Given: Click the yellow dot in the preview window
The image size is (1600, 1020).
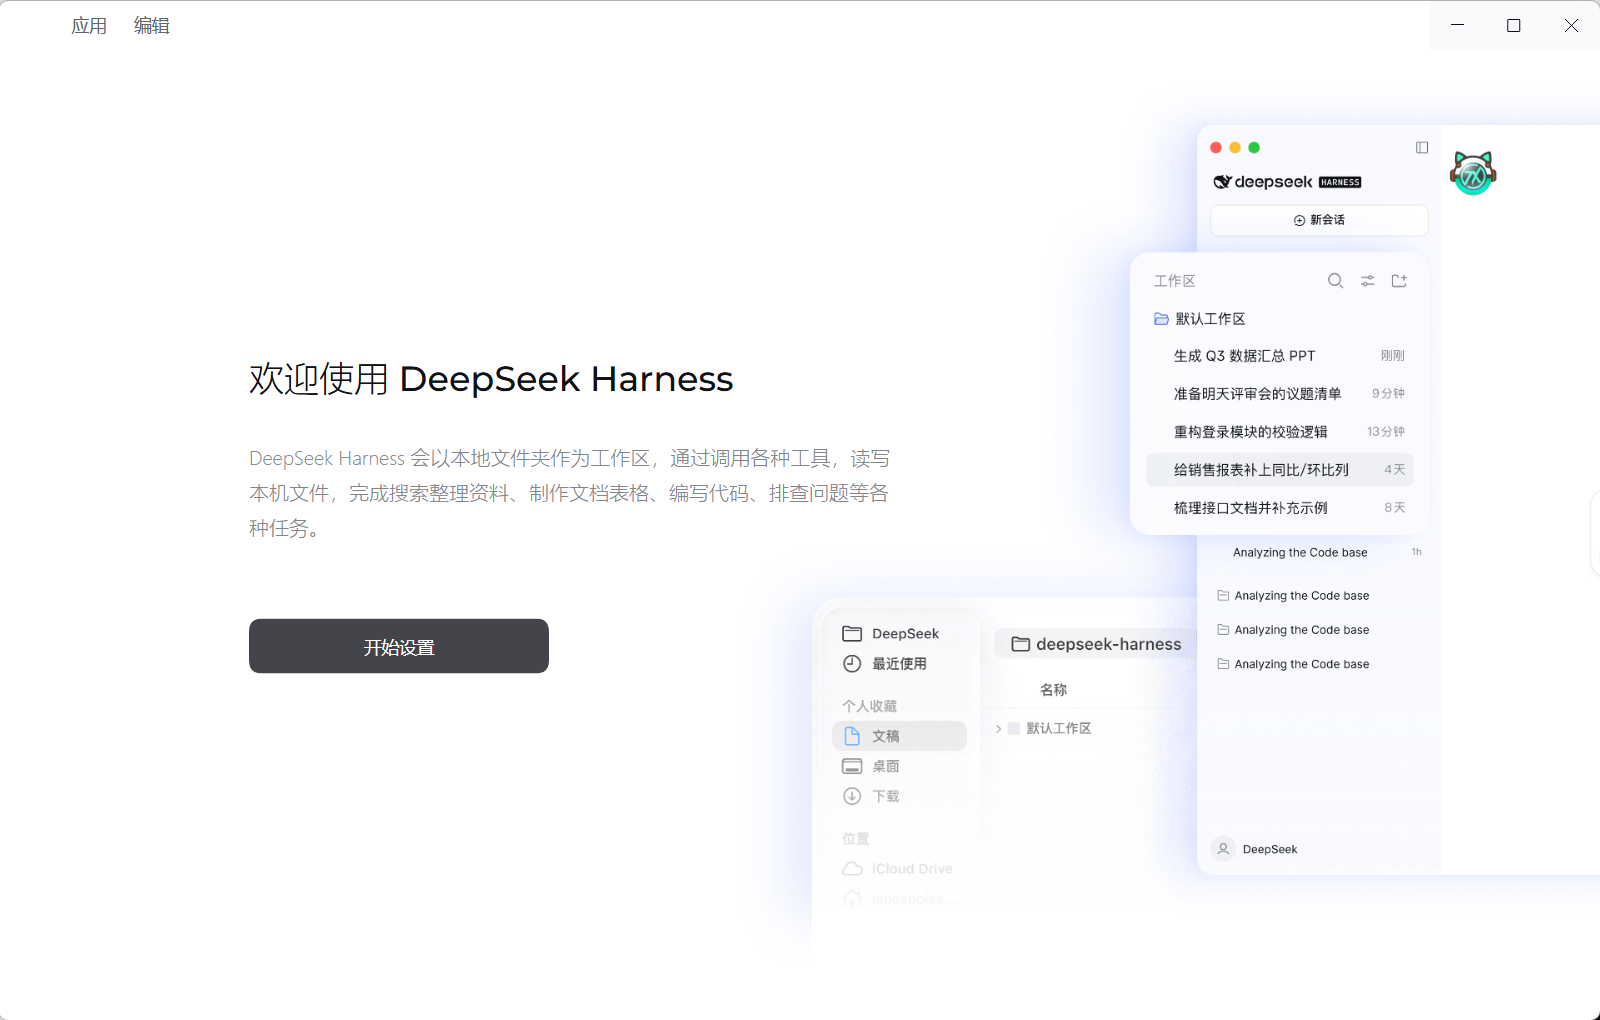Looking at the screenshot, I should (x=1235, y=148).
